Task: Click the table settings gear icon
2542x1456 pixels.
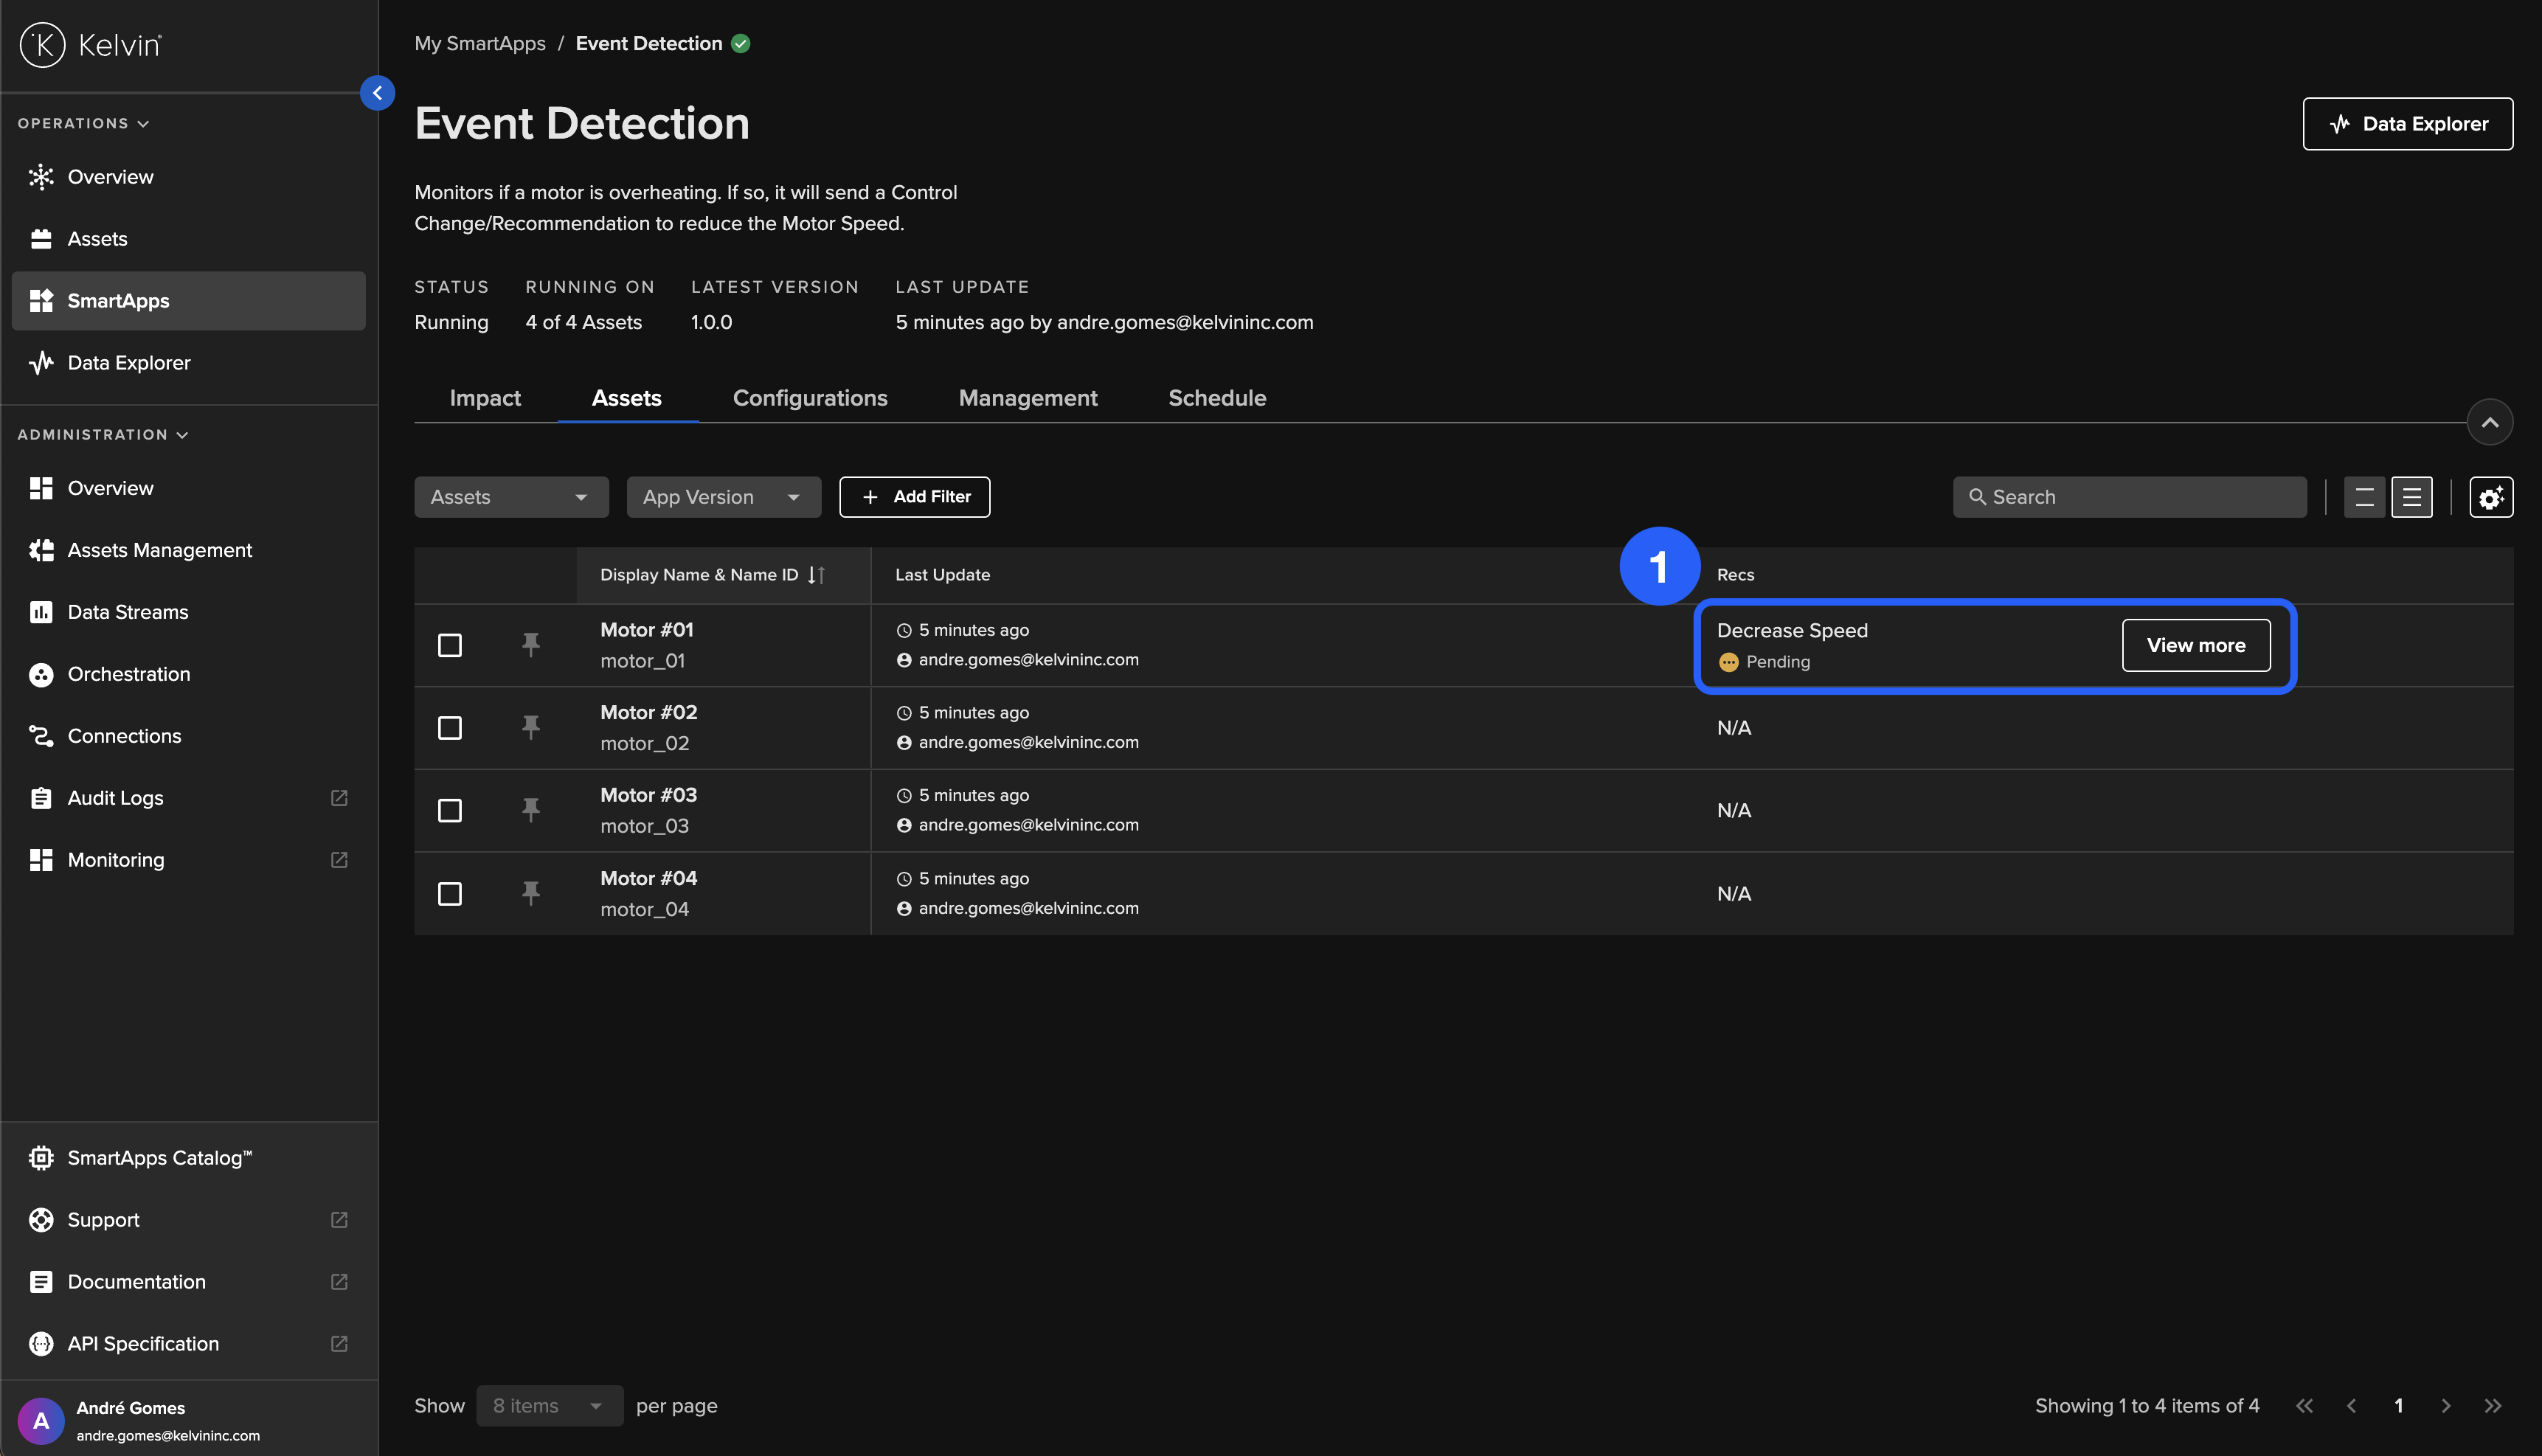Action: [x=2490, y=497]
